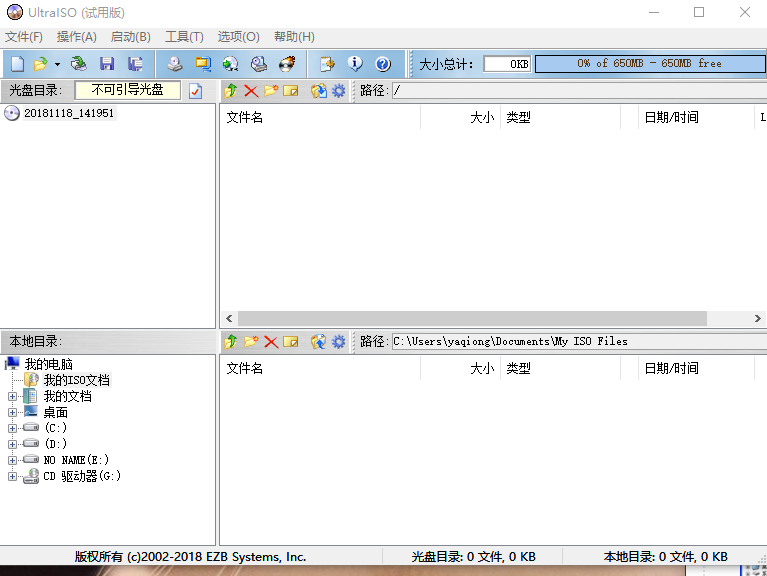Open the 文件(F) menu
767x576 pixels.
(x=23, y=37)
